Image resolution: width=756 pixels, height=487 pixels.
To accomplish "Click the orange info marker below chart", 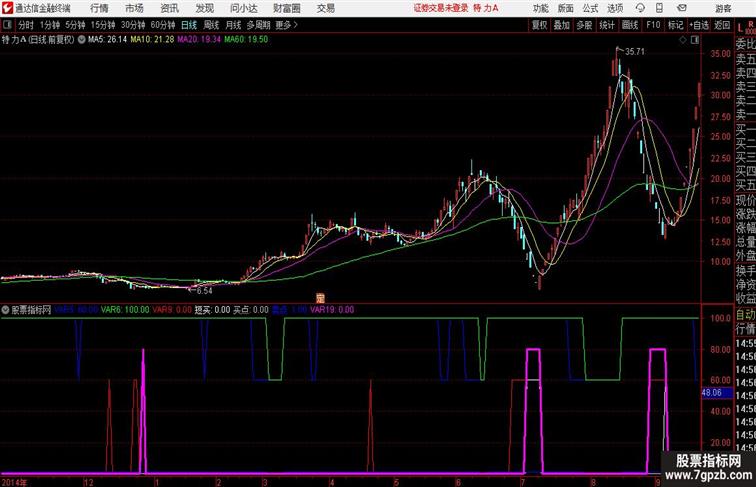I will [x=320, y=298].
